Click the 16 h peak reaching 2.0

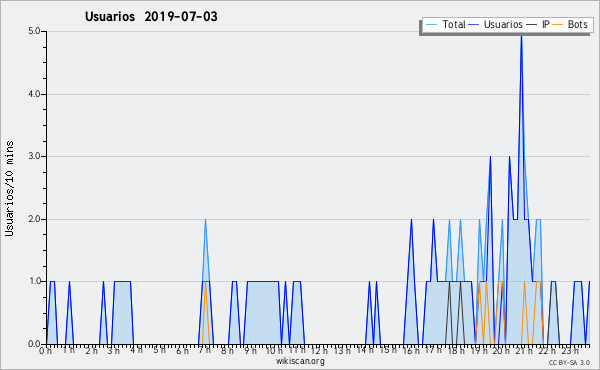pyautogui.click(x=411, y=220)
